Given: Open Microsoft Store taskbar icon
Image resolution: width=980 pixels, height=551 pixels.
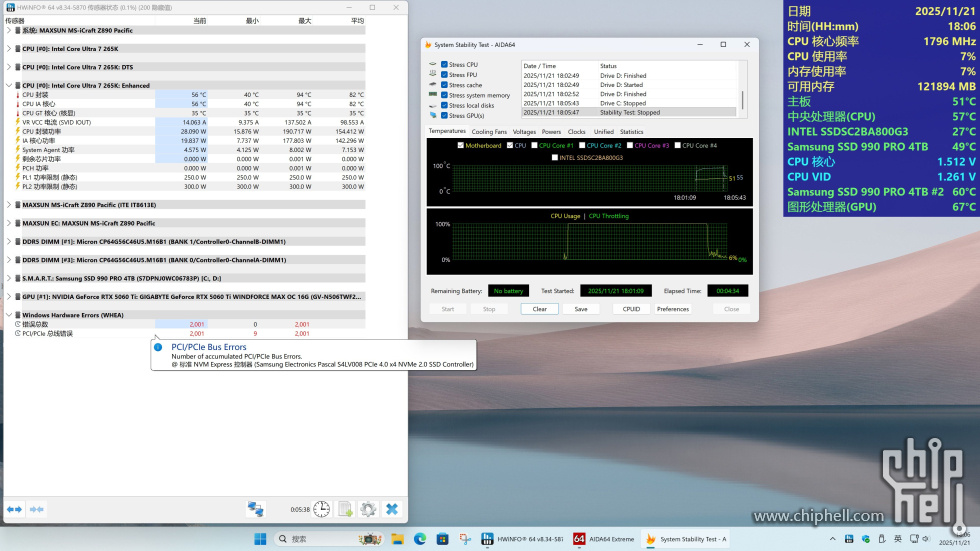Looking at the screenshot, I should [x=442, y=539].
